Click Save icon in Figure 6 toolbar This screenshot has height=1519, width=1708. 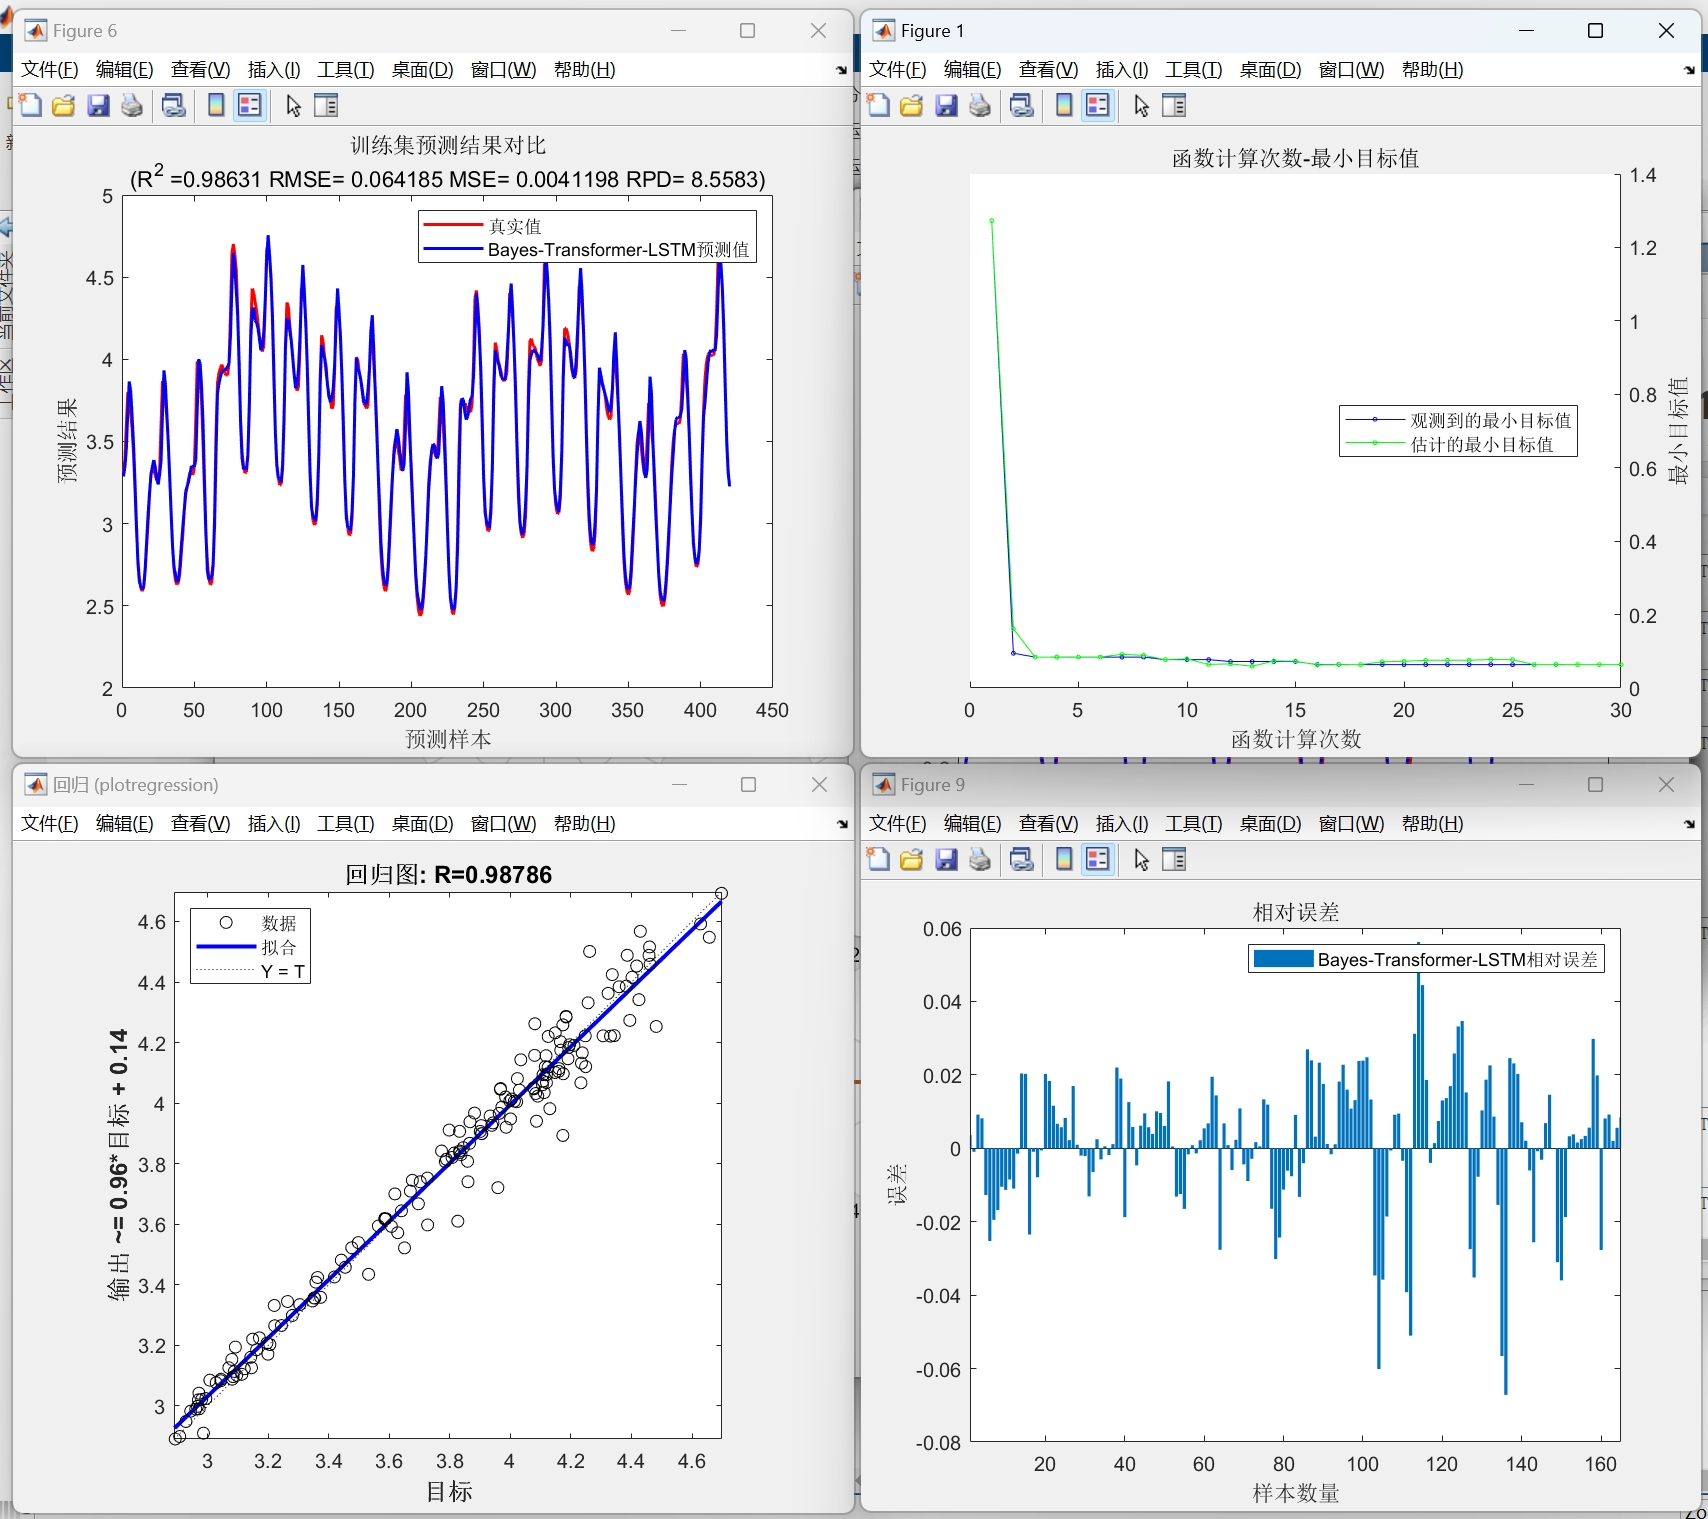tap(98, 105)
